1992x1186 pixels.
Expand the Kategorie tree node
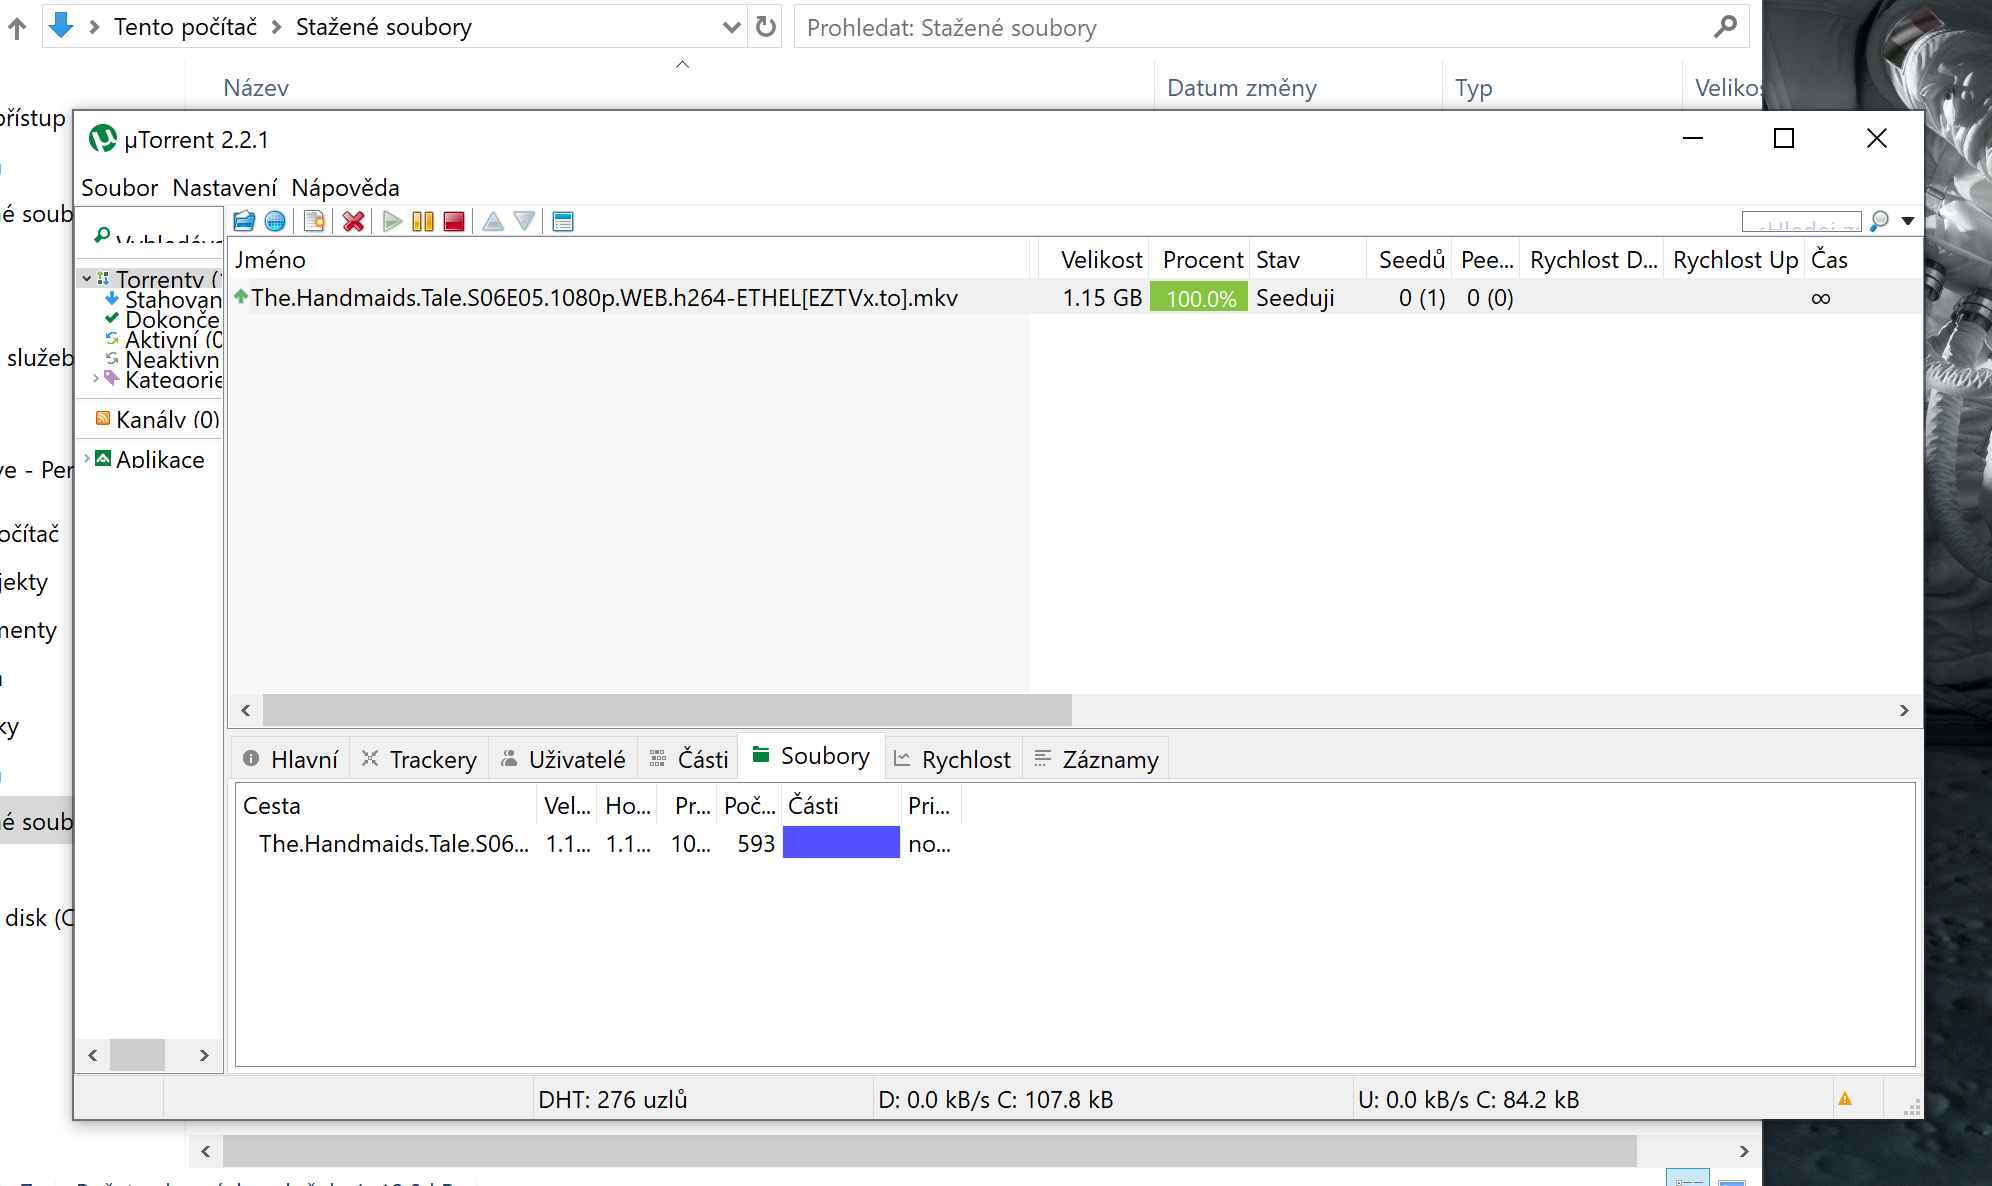click(96, 378)
